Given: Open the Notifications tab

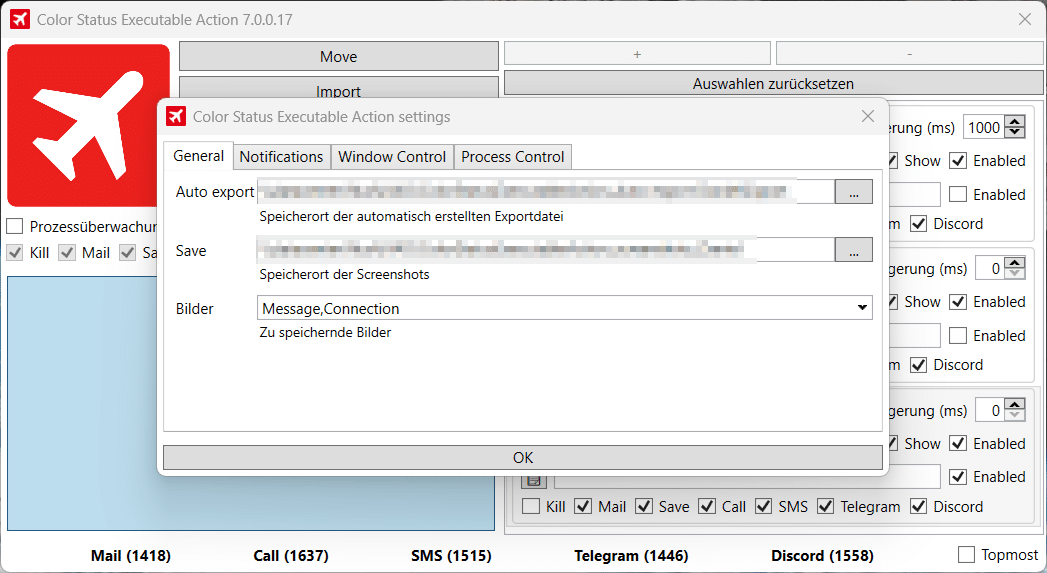Looking at the screenshot, I should point(281,157).
